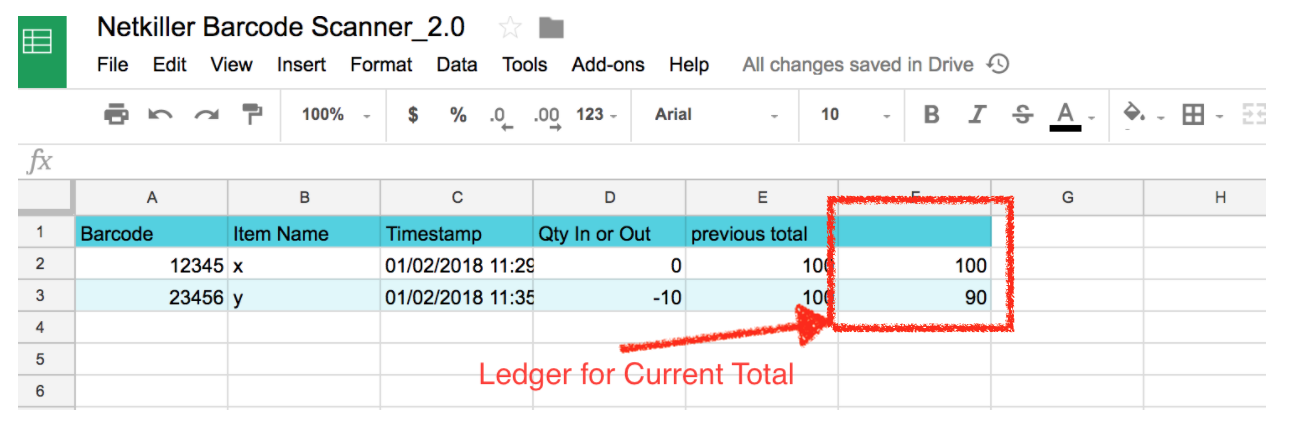Select the Barcode header cell

pyautogui.click(x=151, y=233)
